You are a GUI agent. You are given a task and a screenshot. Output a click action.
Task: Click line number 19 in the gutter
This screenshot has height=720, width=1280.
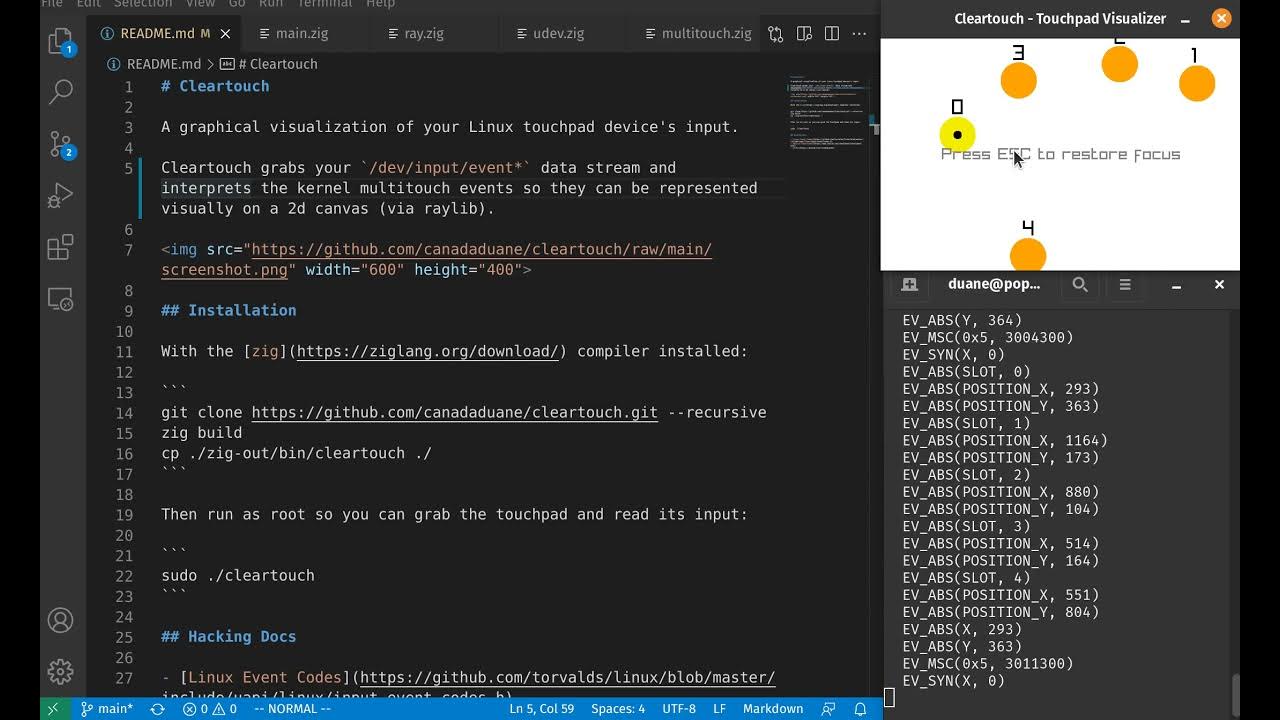pos(124,514)
